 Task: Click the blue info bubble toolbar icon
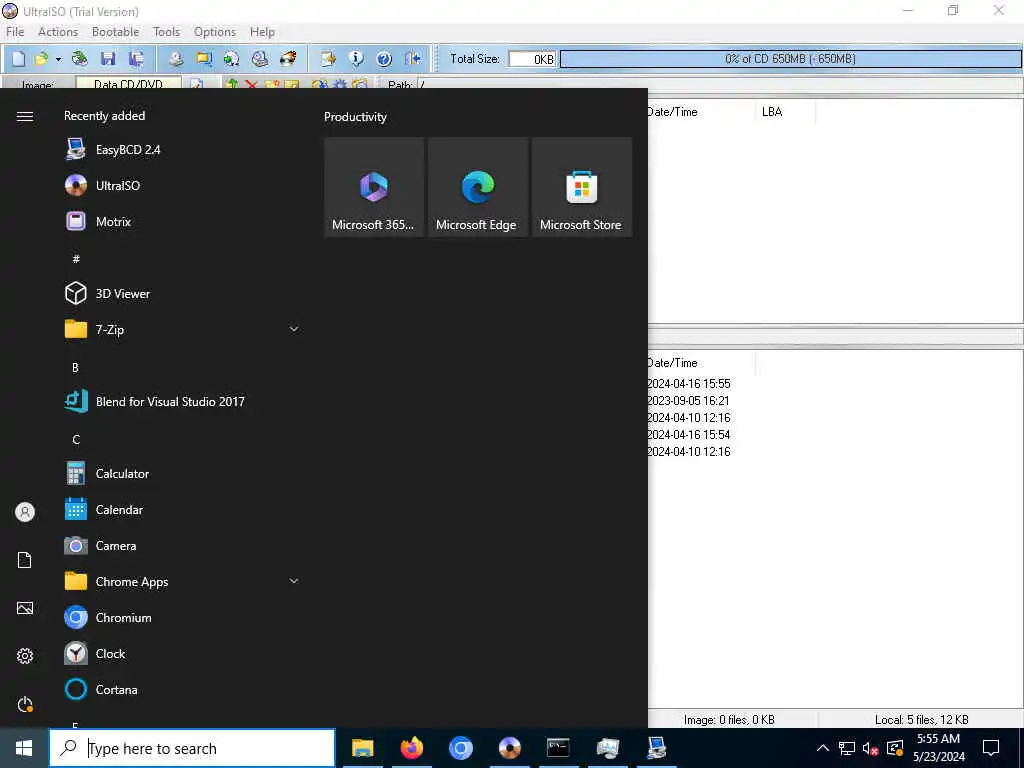(x=356, y=59)
